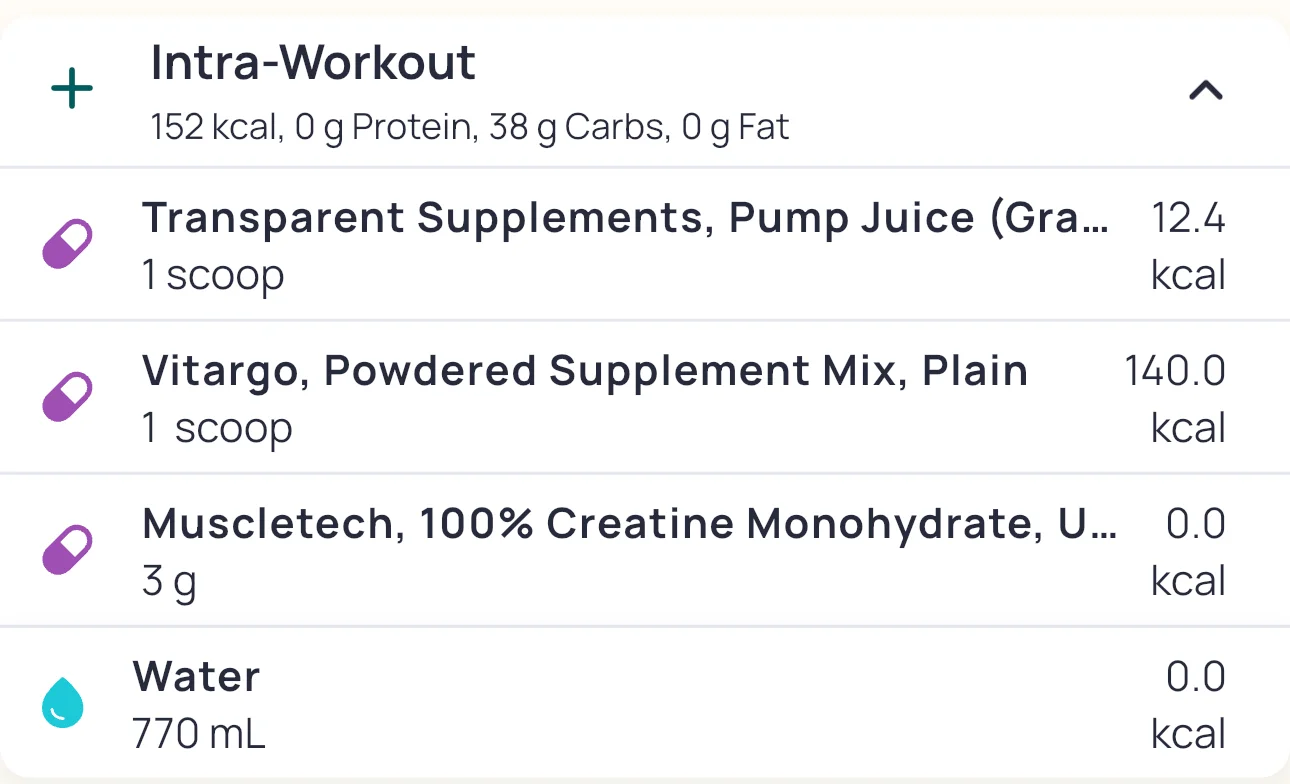Click the water droplet icon

[x=63, y=703]
